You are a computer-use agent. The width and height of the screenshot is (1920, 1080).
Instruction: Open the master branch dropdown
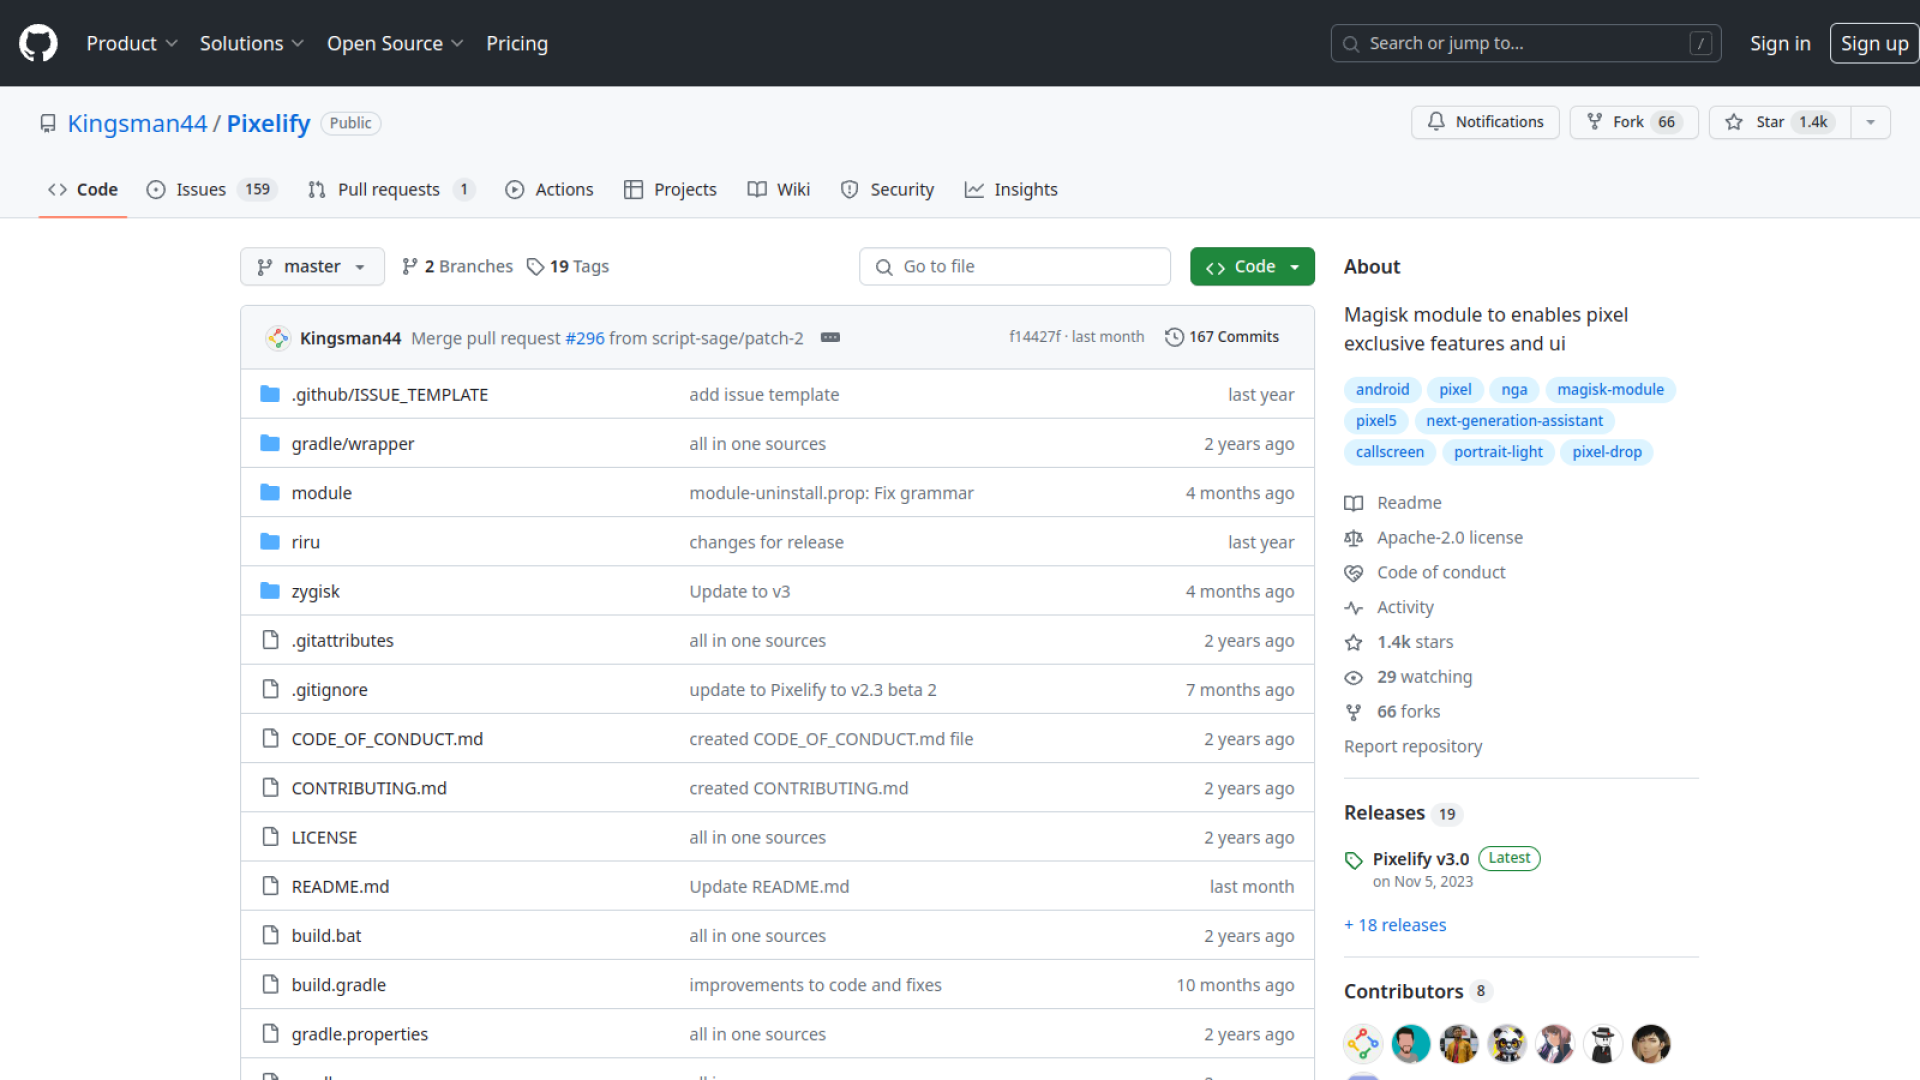(x=312, y=267)
